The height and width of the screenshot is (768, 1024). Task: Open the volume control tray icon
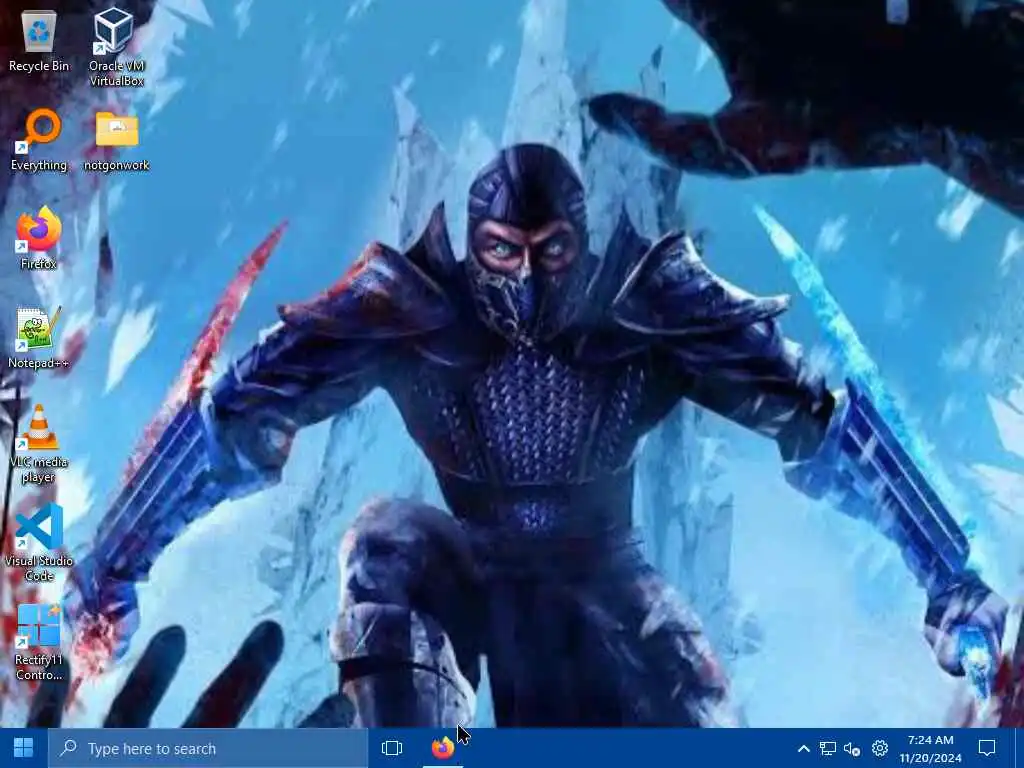pos(852,748)
